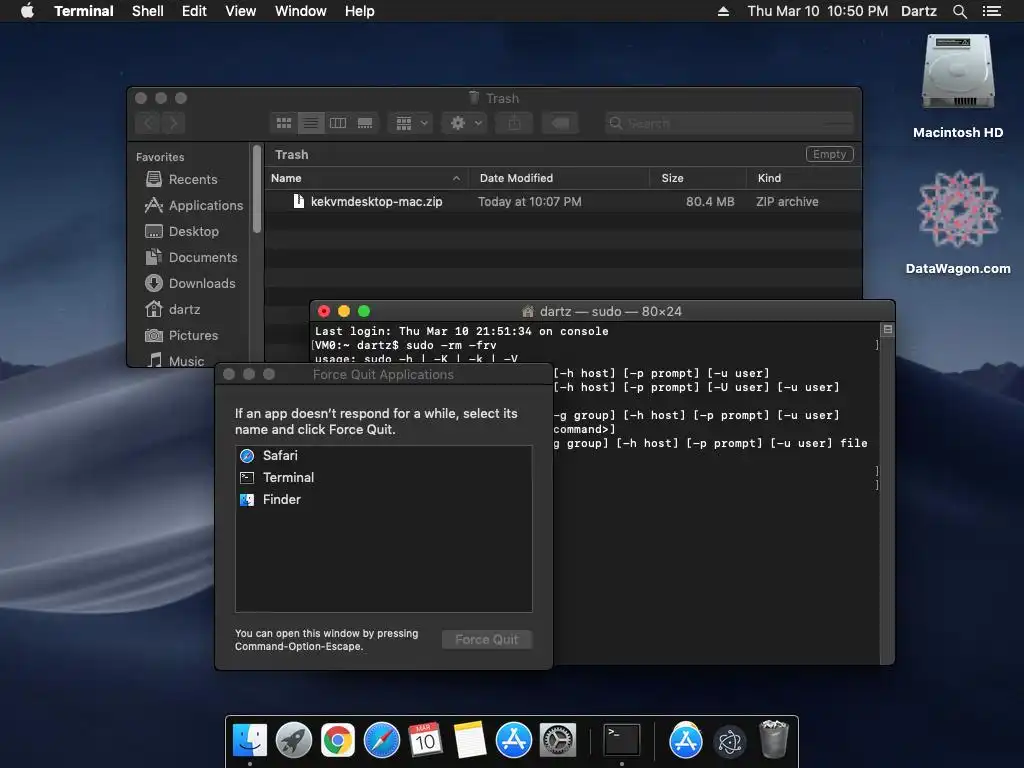Open Applications in Finder sidebar

(194, 205)
